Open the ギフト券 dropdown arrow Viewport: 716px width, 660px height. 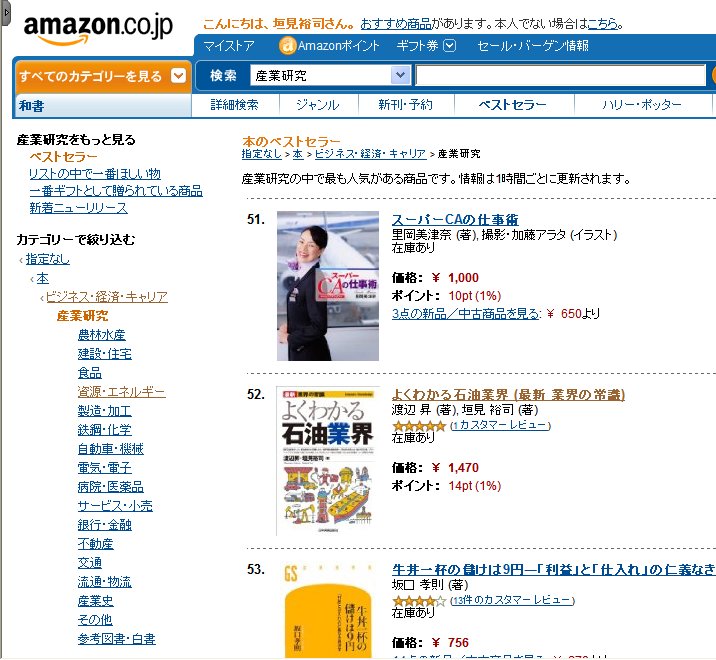coord(450,46)
